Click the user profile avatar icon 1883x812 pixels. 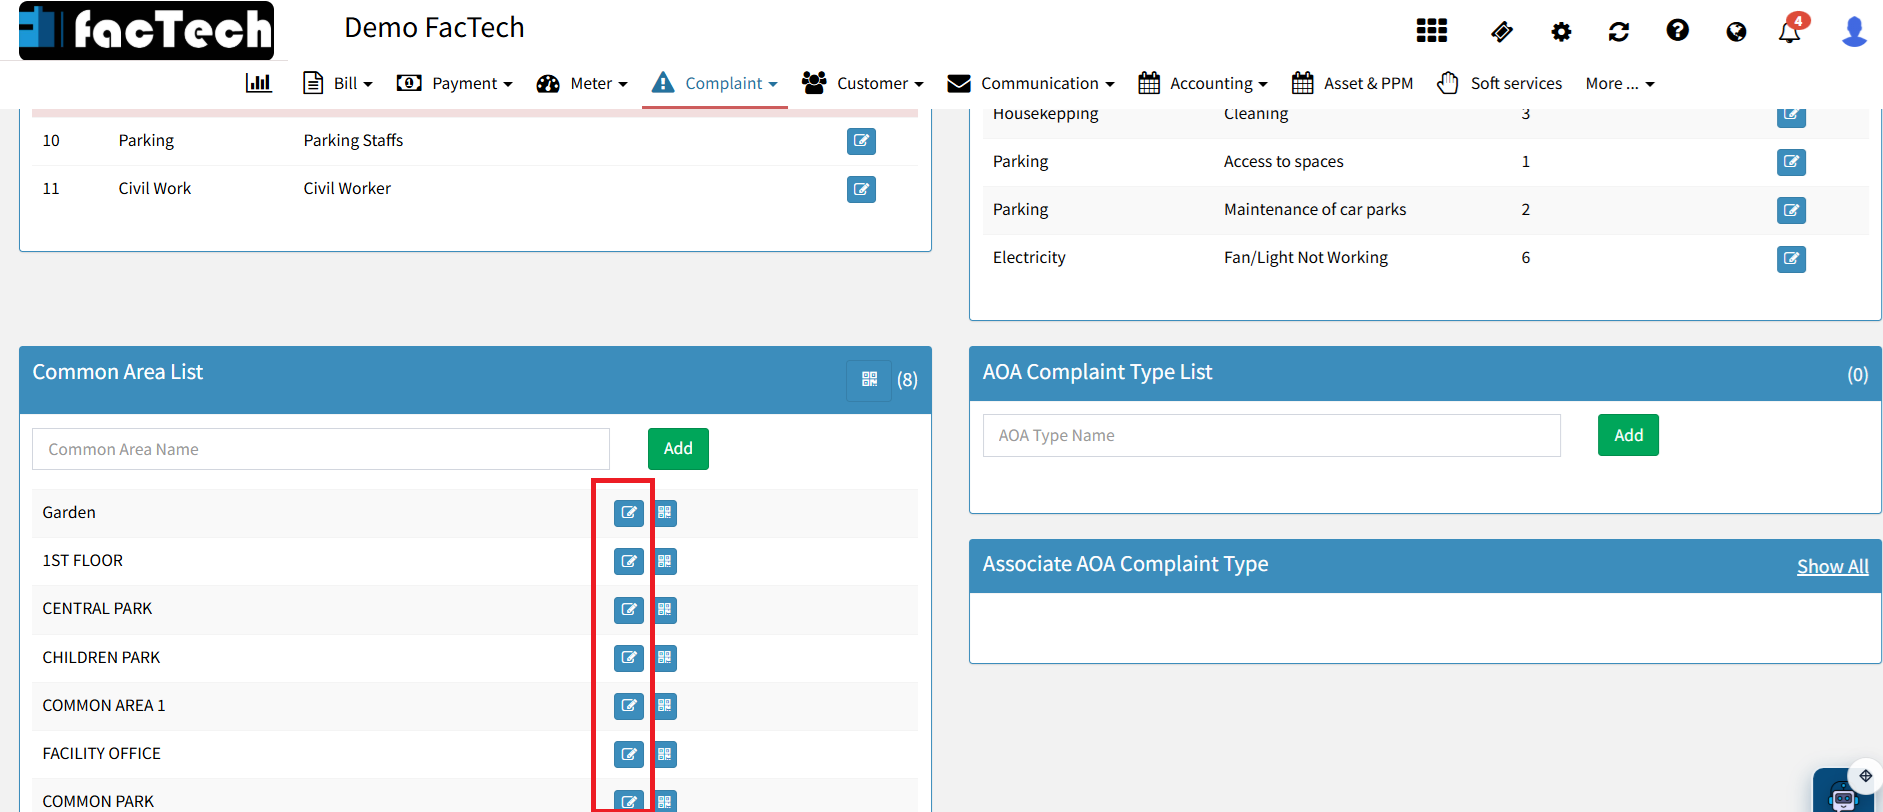click(x=1853, y=31)
